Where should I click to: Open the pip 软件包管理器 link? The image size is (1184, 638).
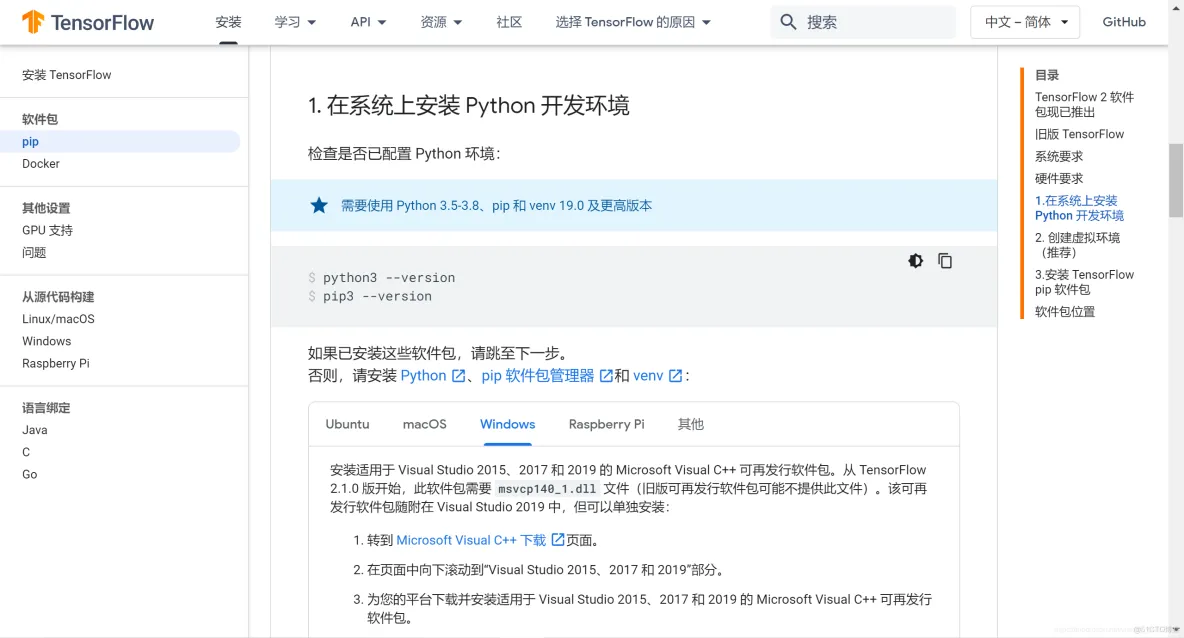(538, 375)
